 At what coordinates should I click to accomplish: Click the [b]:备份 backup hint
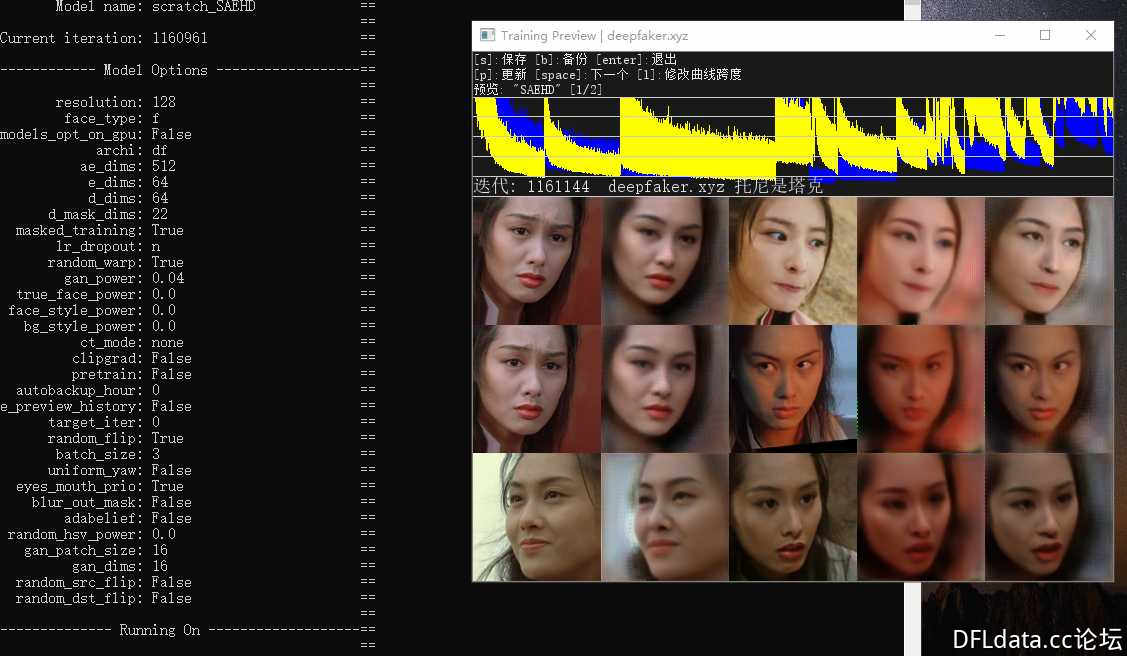[x=563, y=60]
